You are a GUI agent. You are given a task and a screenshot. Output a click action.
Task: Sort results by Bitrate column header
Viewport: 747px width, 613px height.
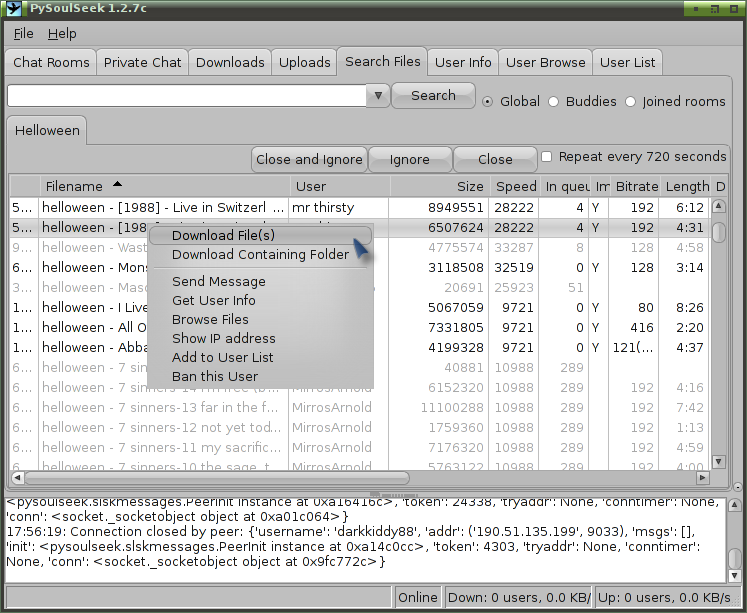click(636, 186)
